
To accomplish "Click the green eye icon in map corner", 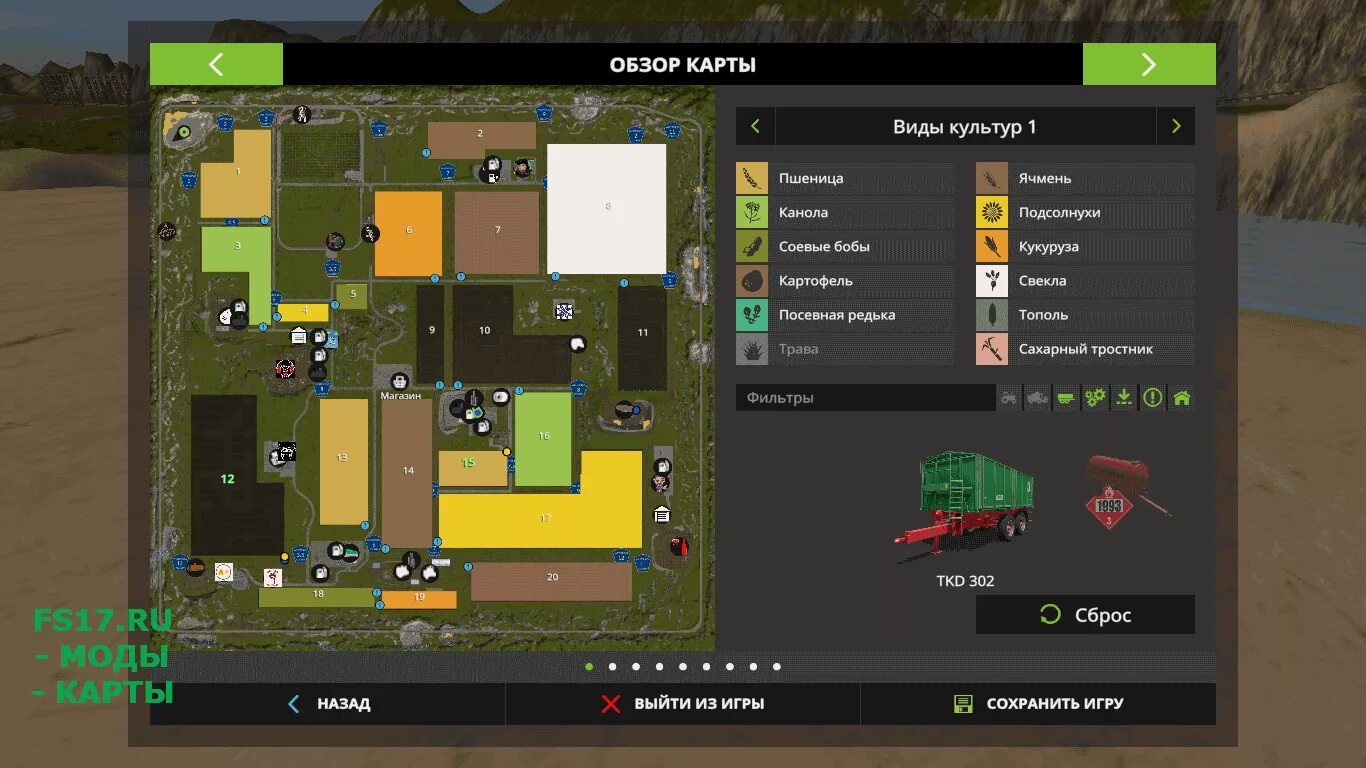I will pos(182,131).
